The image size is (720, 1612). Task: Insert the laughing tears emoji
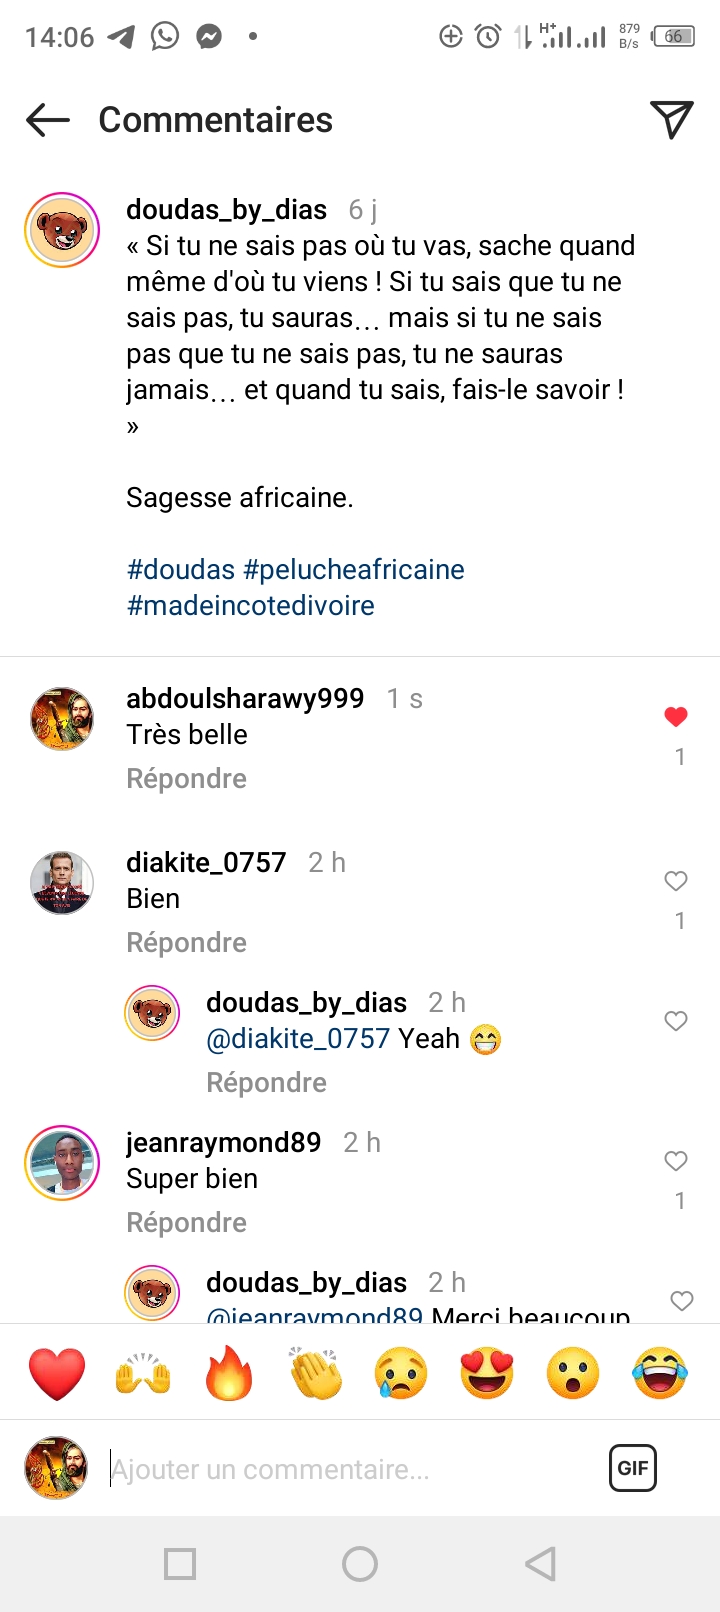tap(660, 1373)
